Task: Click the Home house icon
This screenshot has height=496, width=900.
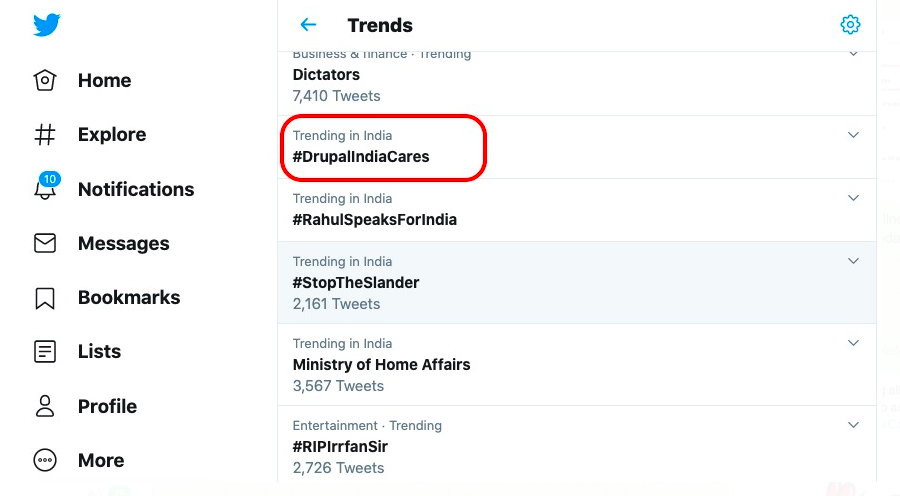Action: pos(45,81)
